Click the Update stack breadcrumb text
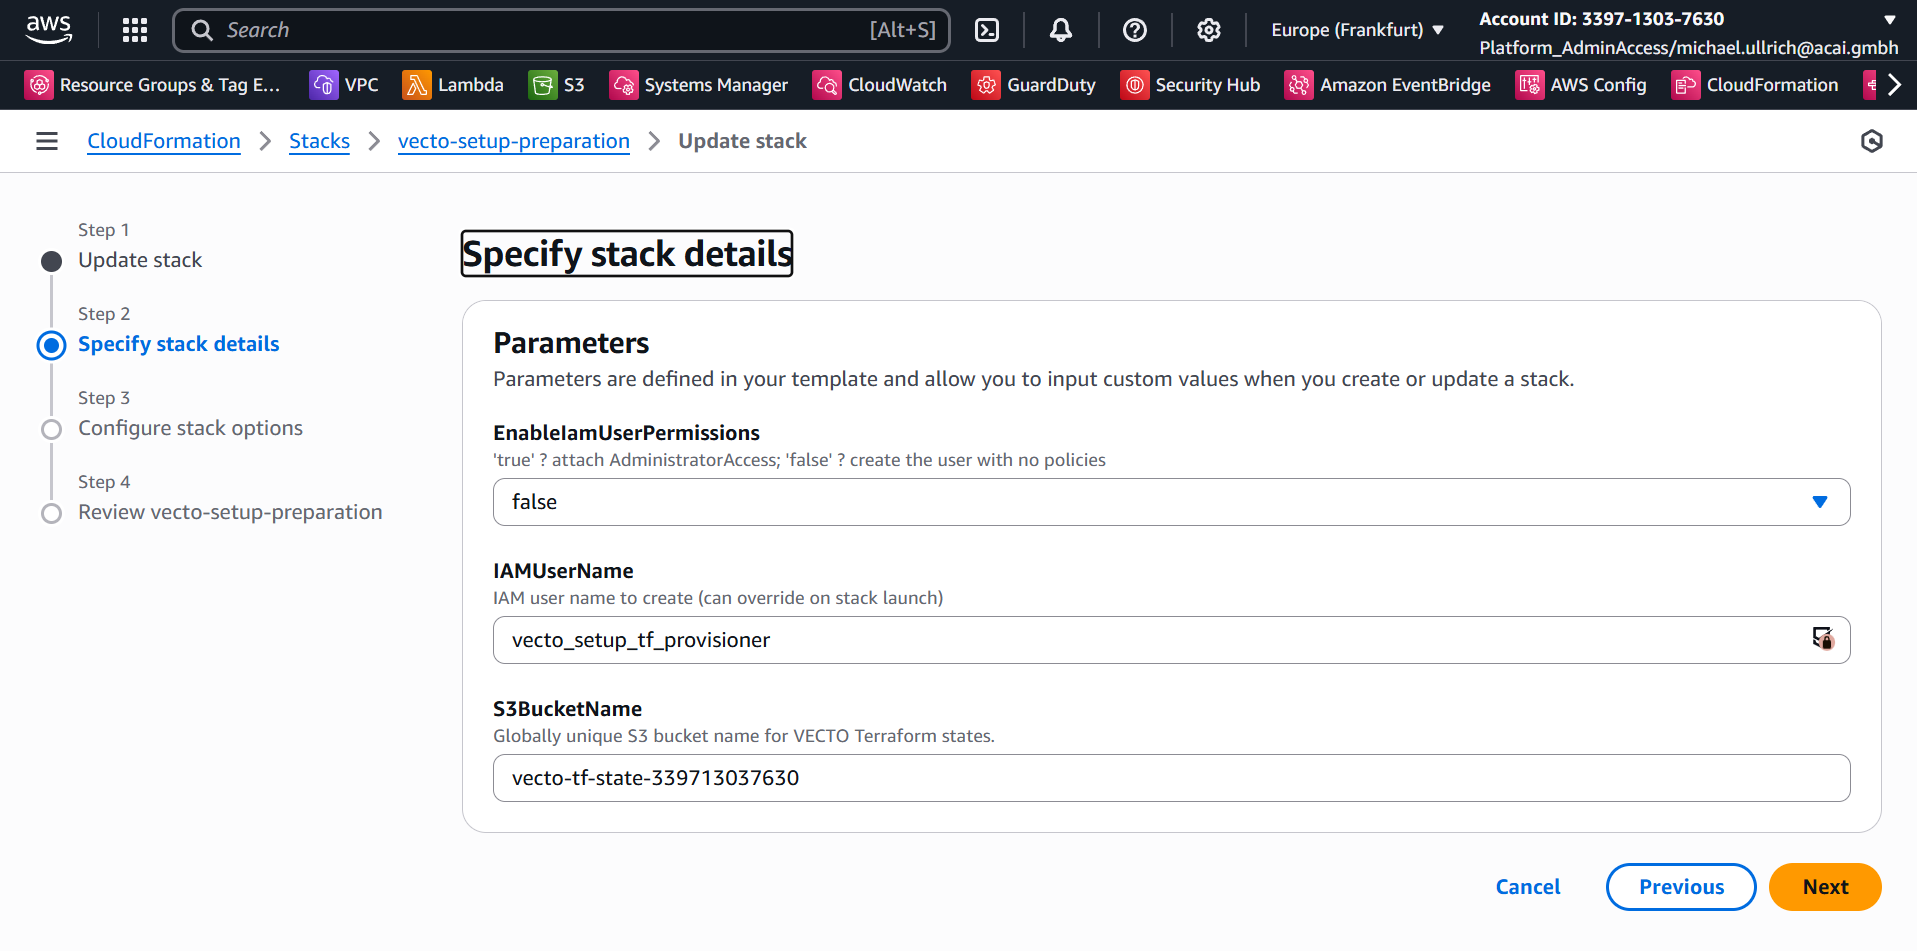The image size is (1917, 951). (742, 141)
